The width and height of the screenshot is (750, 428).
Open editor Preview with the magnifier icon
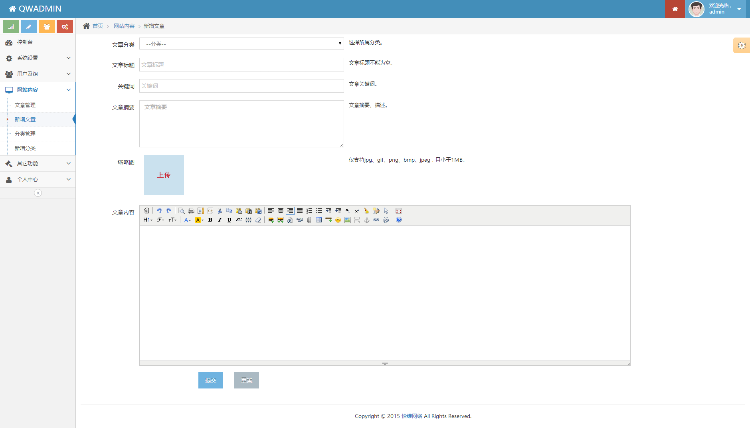pyautogui.click(x=182, y=211)
